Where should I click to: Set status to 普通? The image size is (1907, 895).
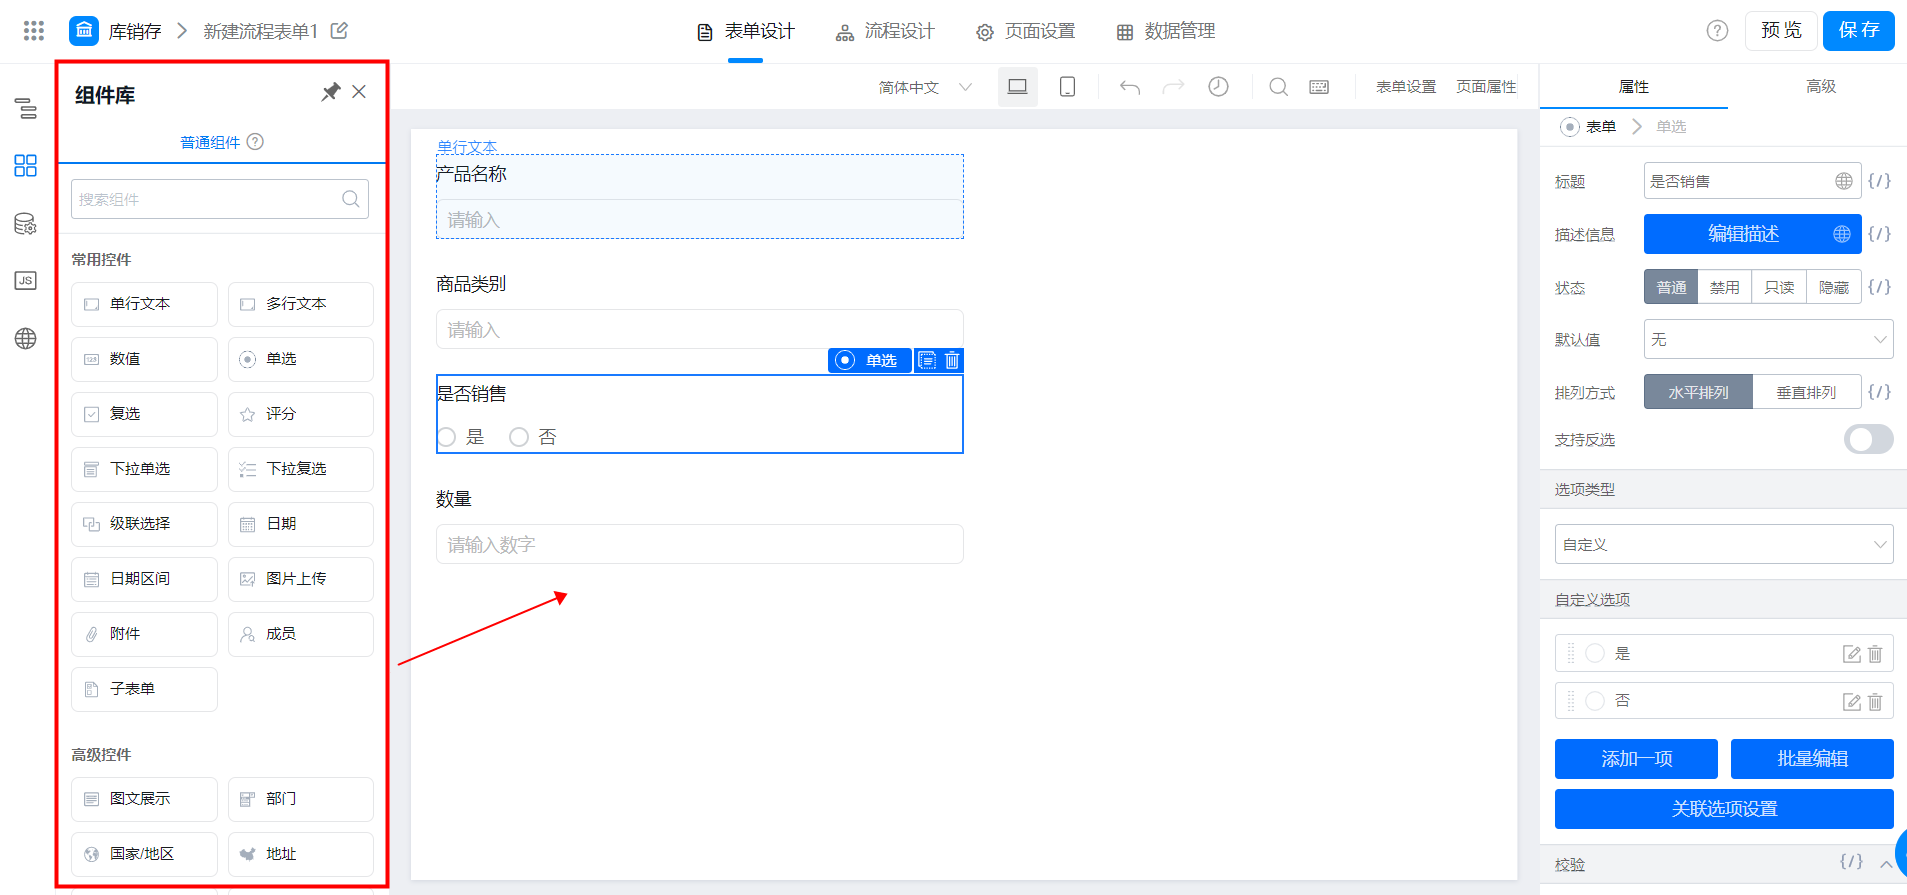(x=1671, y=287)
